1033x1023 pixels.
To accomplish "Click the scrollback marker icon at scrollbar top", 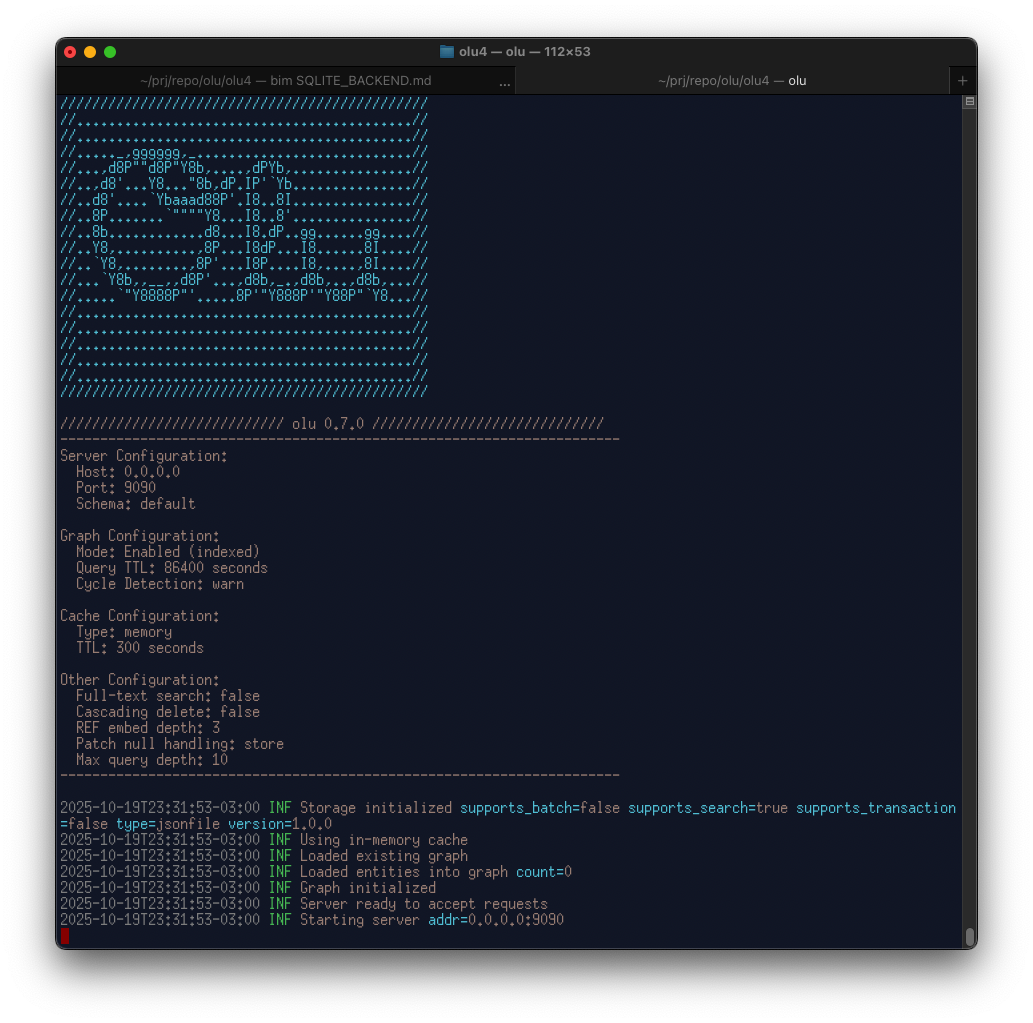I will pyautogui.click(x=969, y=101).
